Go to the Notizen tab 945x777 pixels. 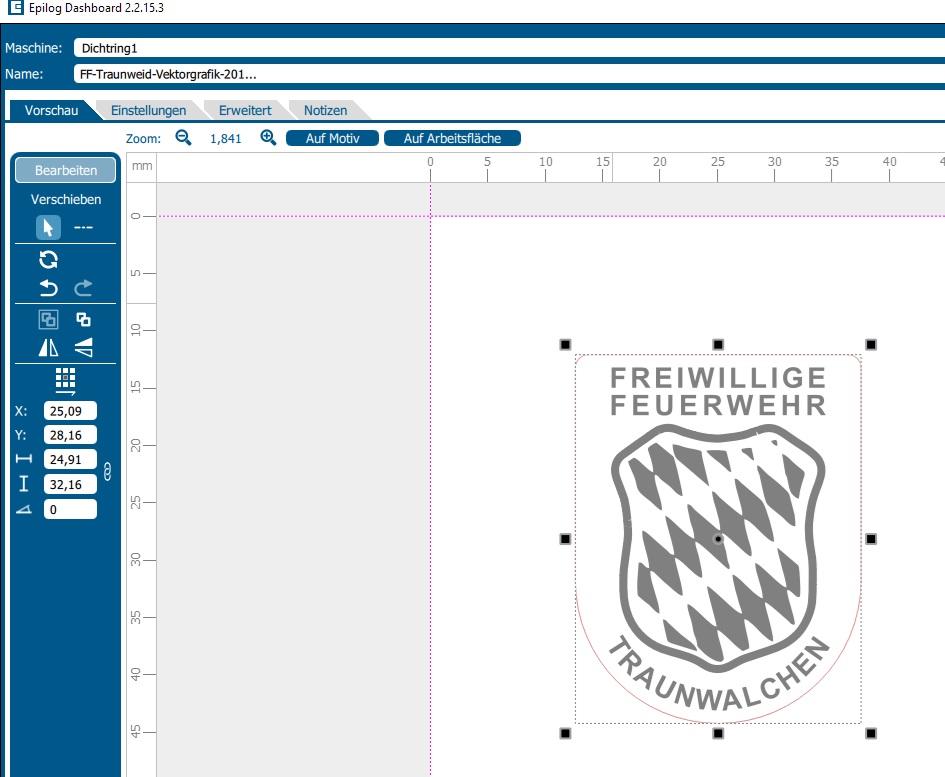click(325, 110)
